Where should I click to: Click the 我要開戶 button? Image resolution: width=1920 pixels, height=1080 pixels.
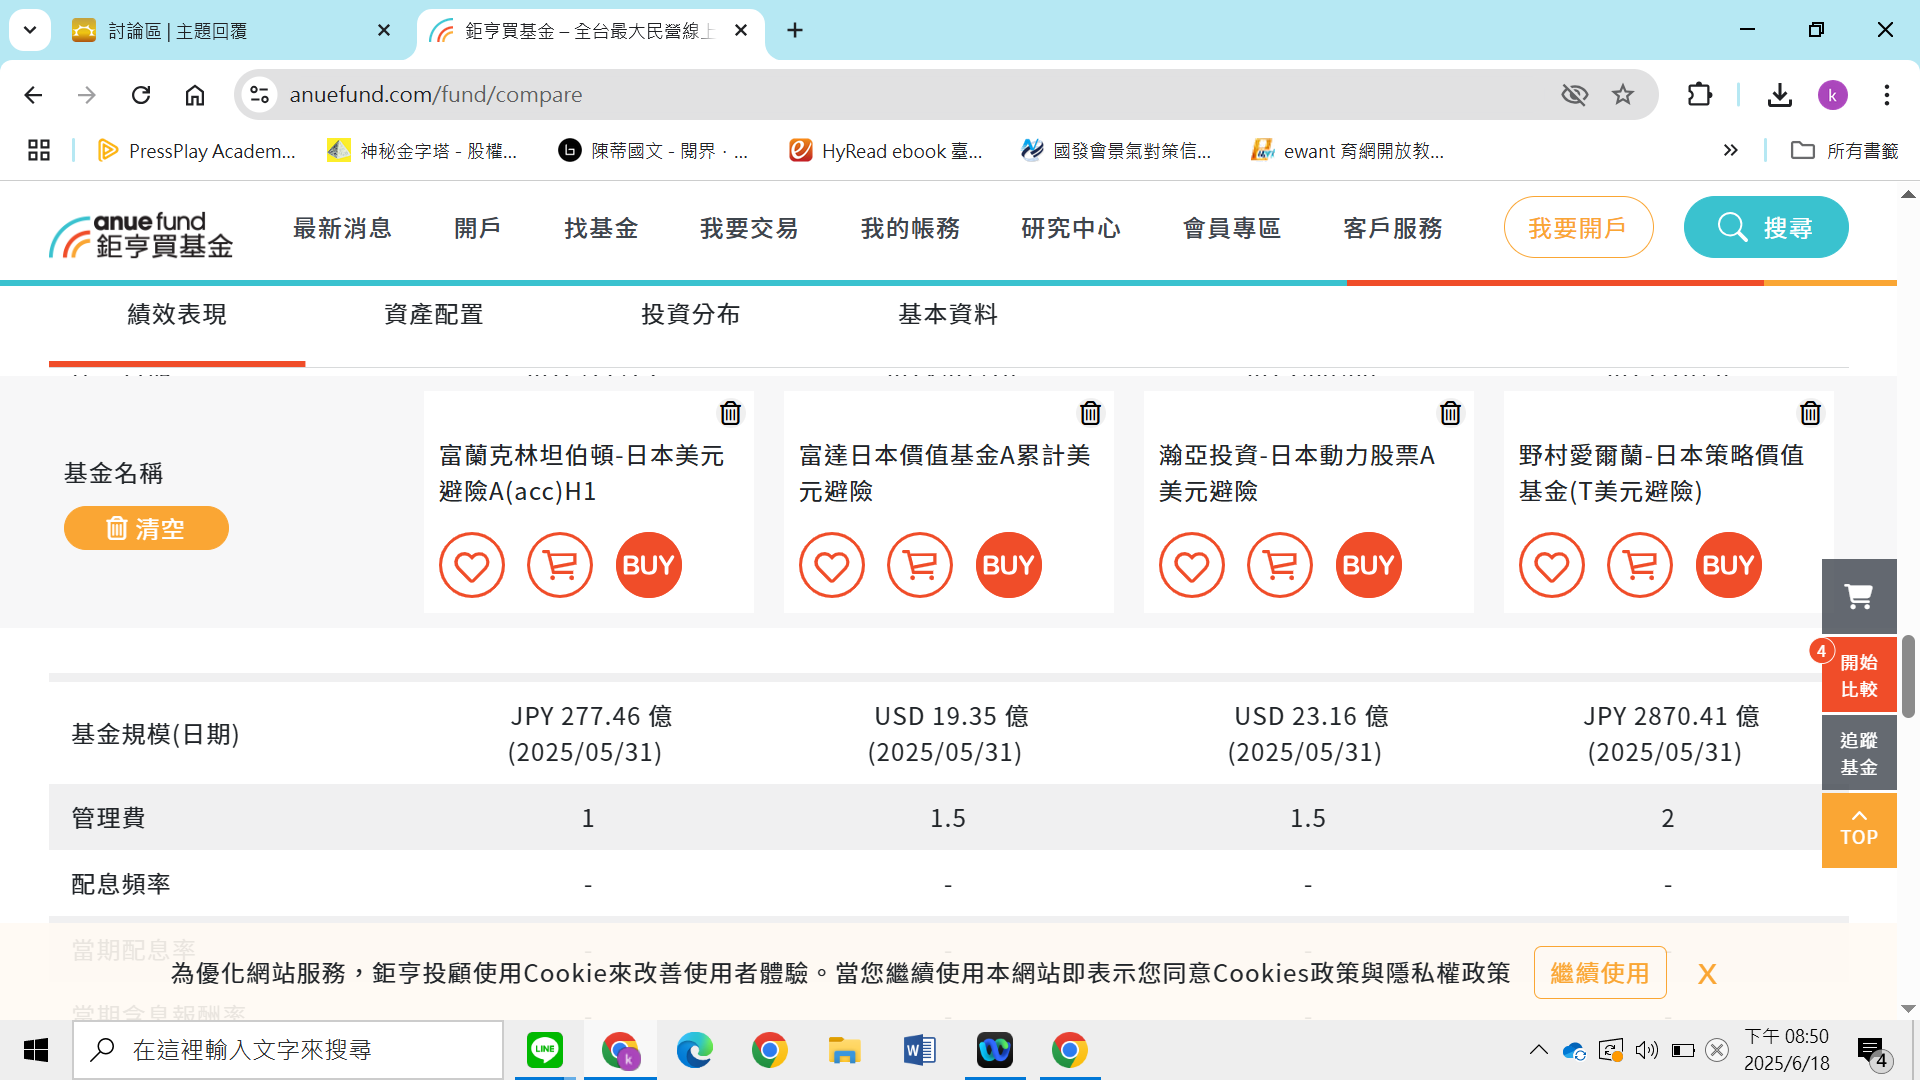click(1578, 228)
